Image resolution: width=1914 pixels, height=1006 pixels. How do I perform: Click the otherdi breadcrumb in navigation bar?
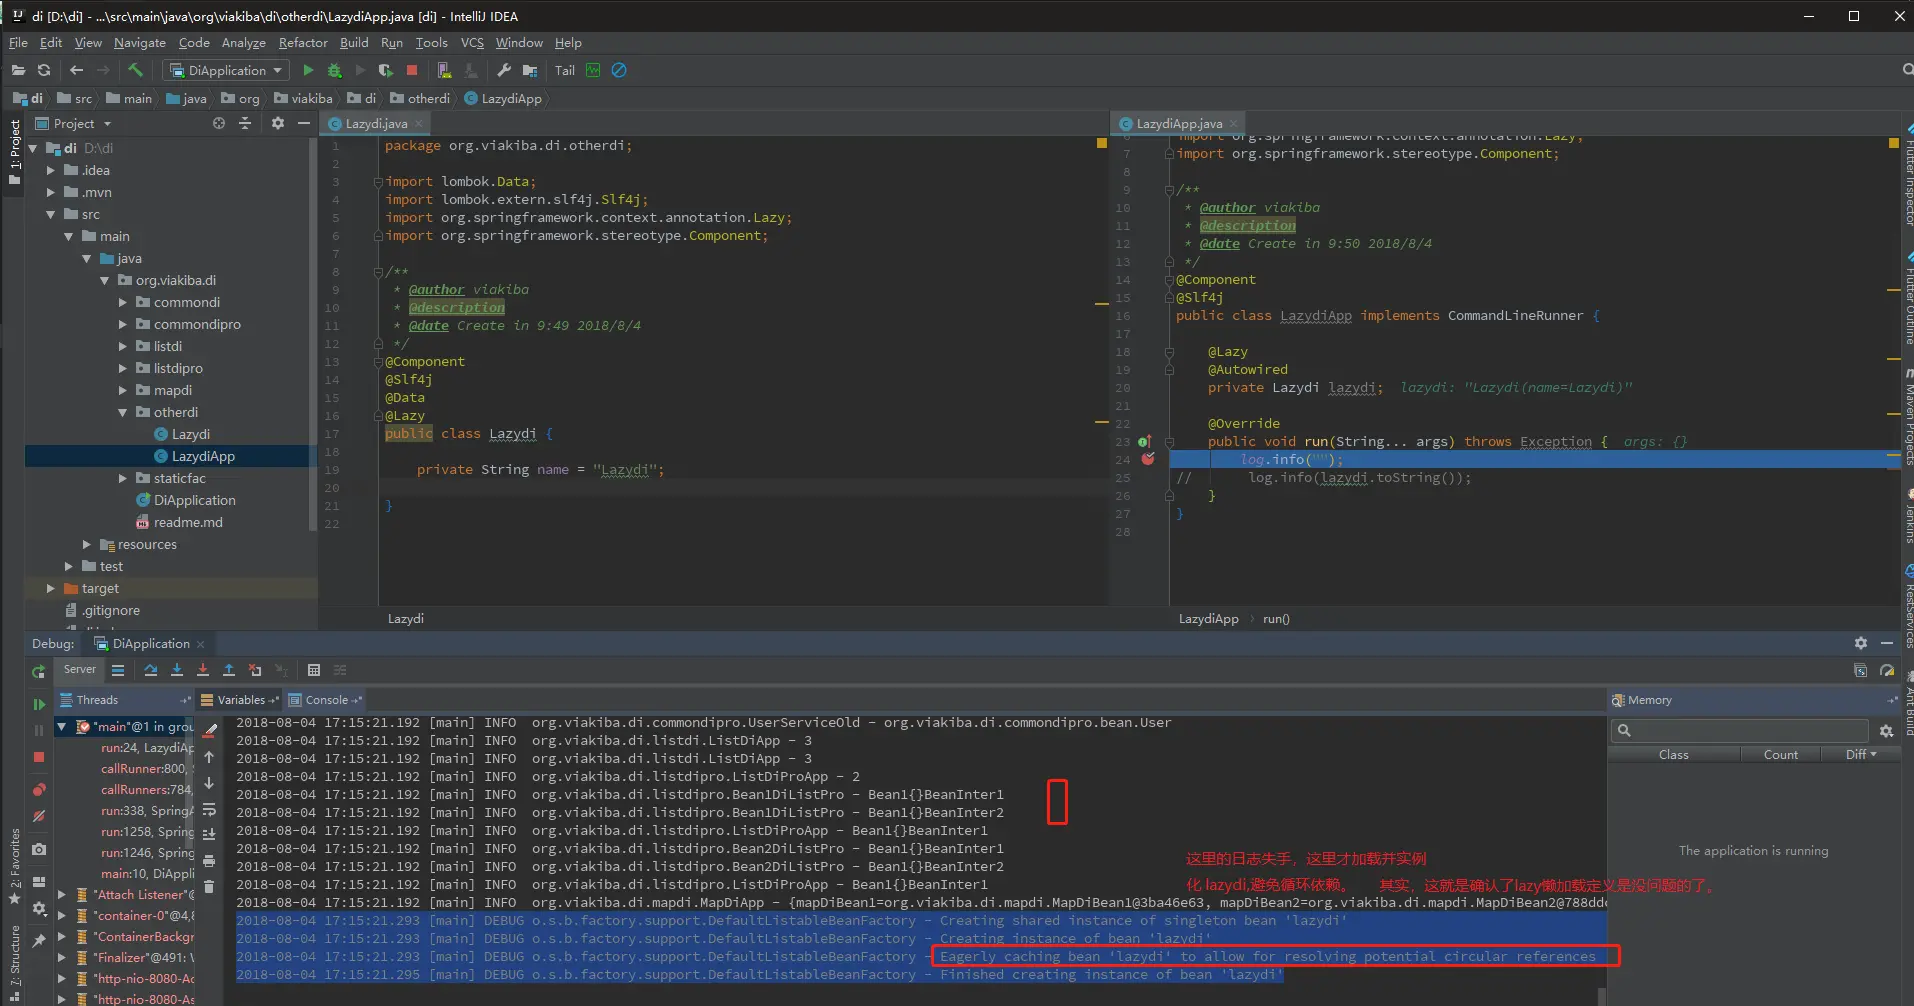coord(428,98)
